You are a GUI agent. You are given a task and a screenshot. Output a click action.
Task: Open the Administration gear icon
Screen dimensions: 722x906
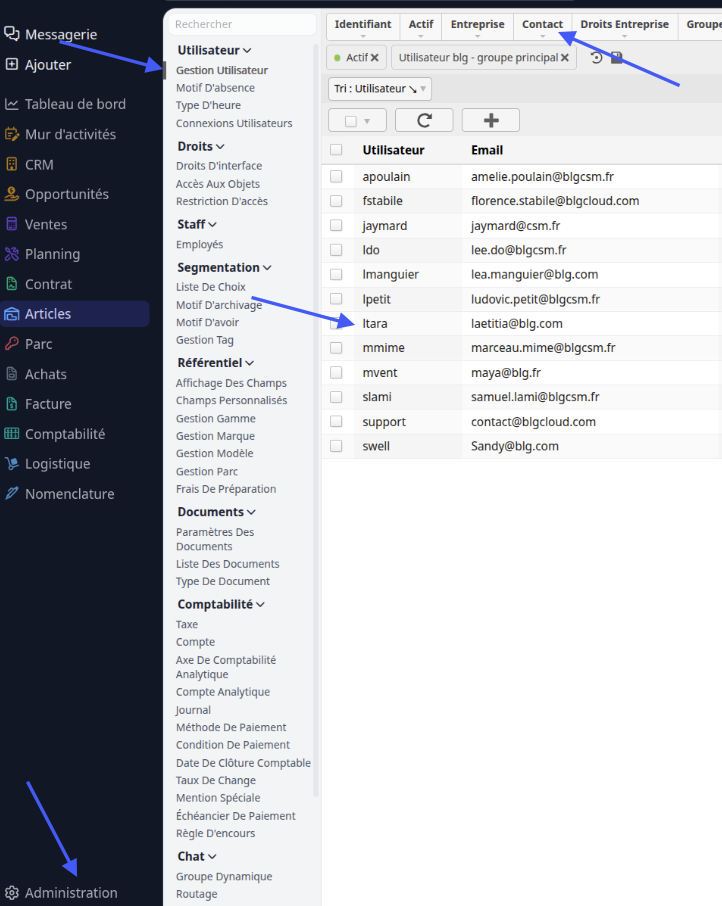pyautogui.click(x=12, y=893)
